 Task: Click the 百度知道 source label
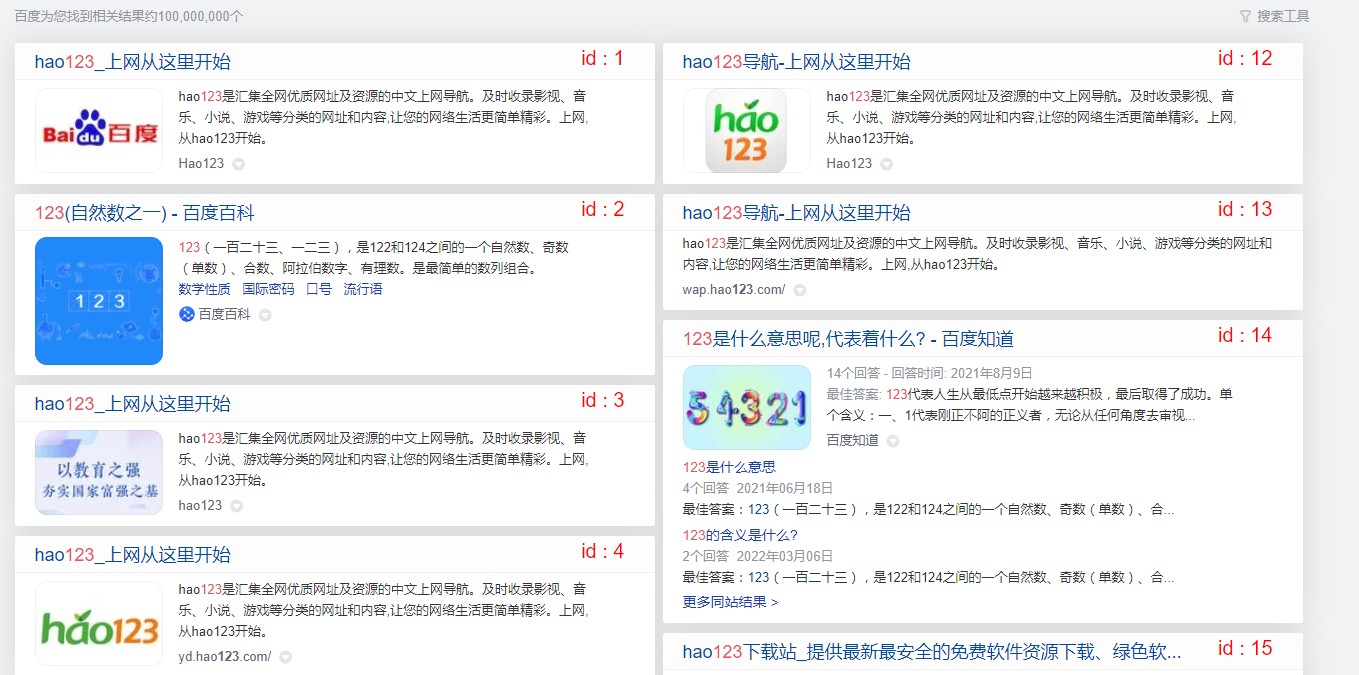853,440
